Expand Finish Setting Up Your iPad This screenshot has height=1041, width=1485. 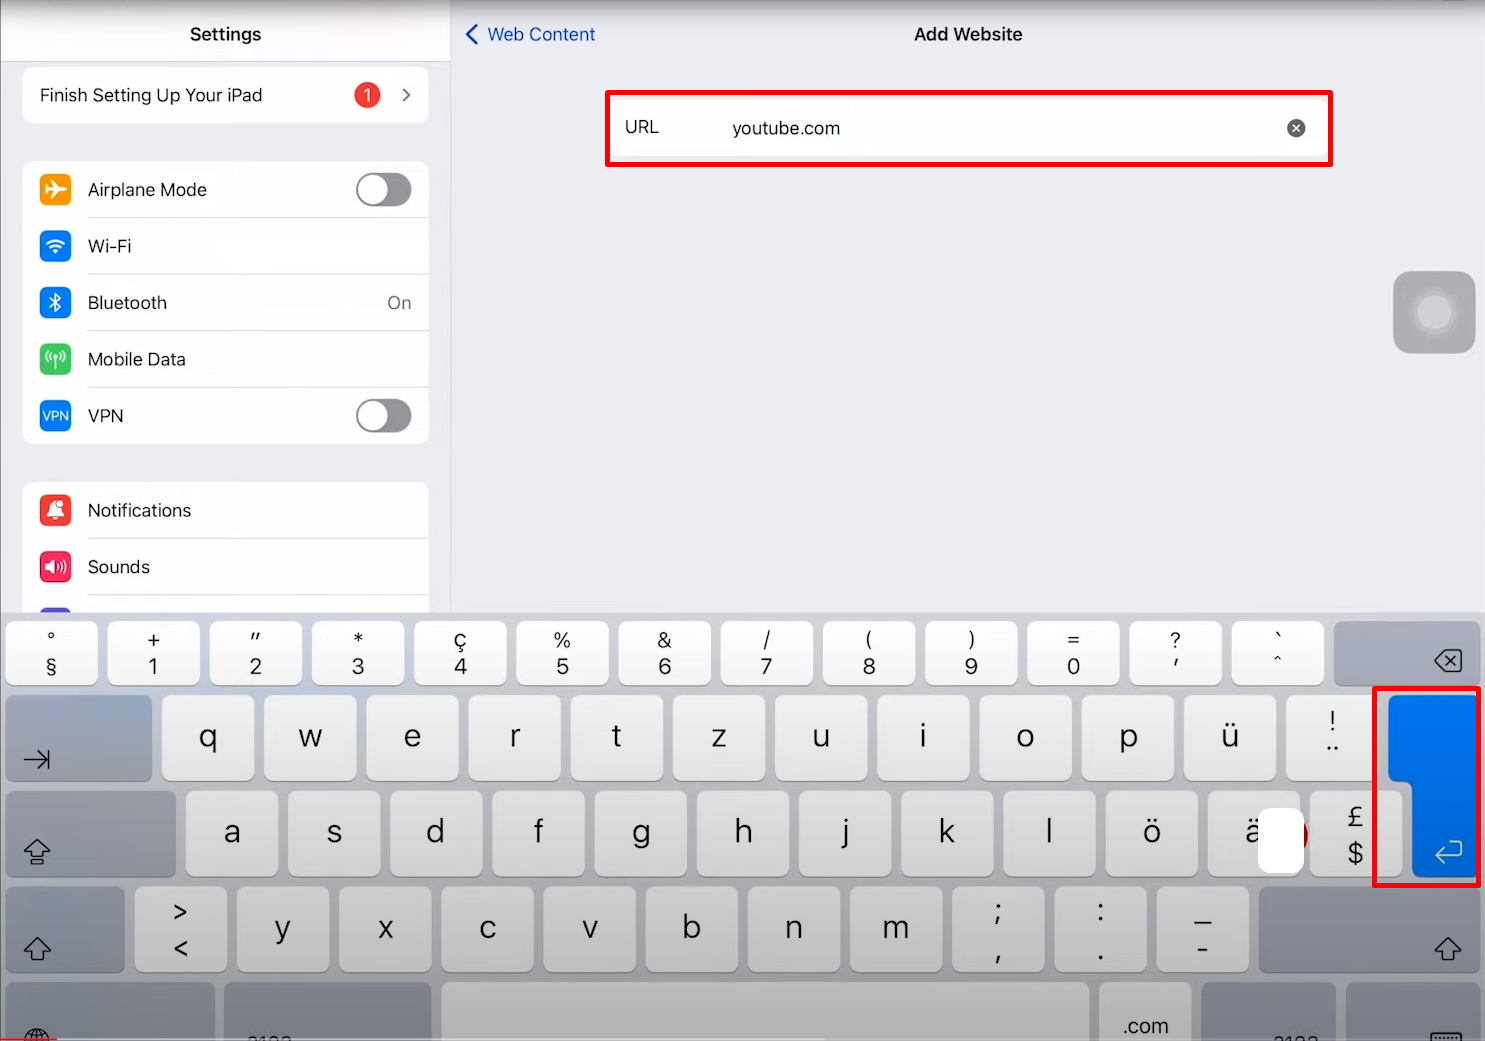click(226, 95)
